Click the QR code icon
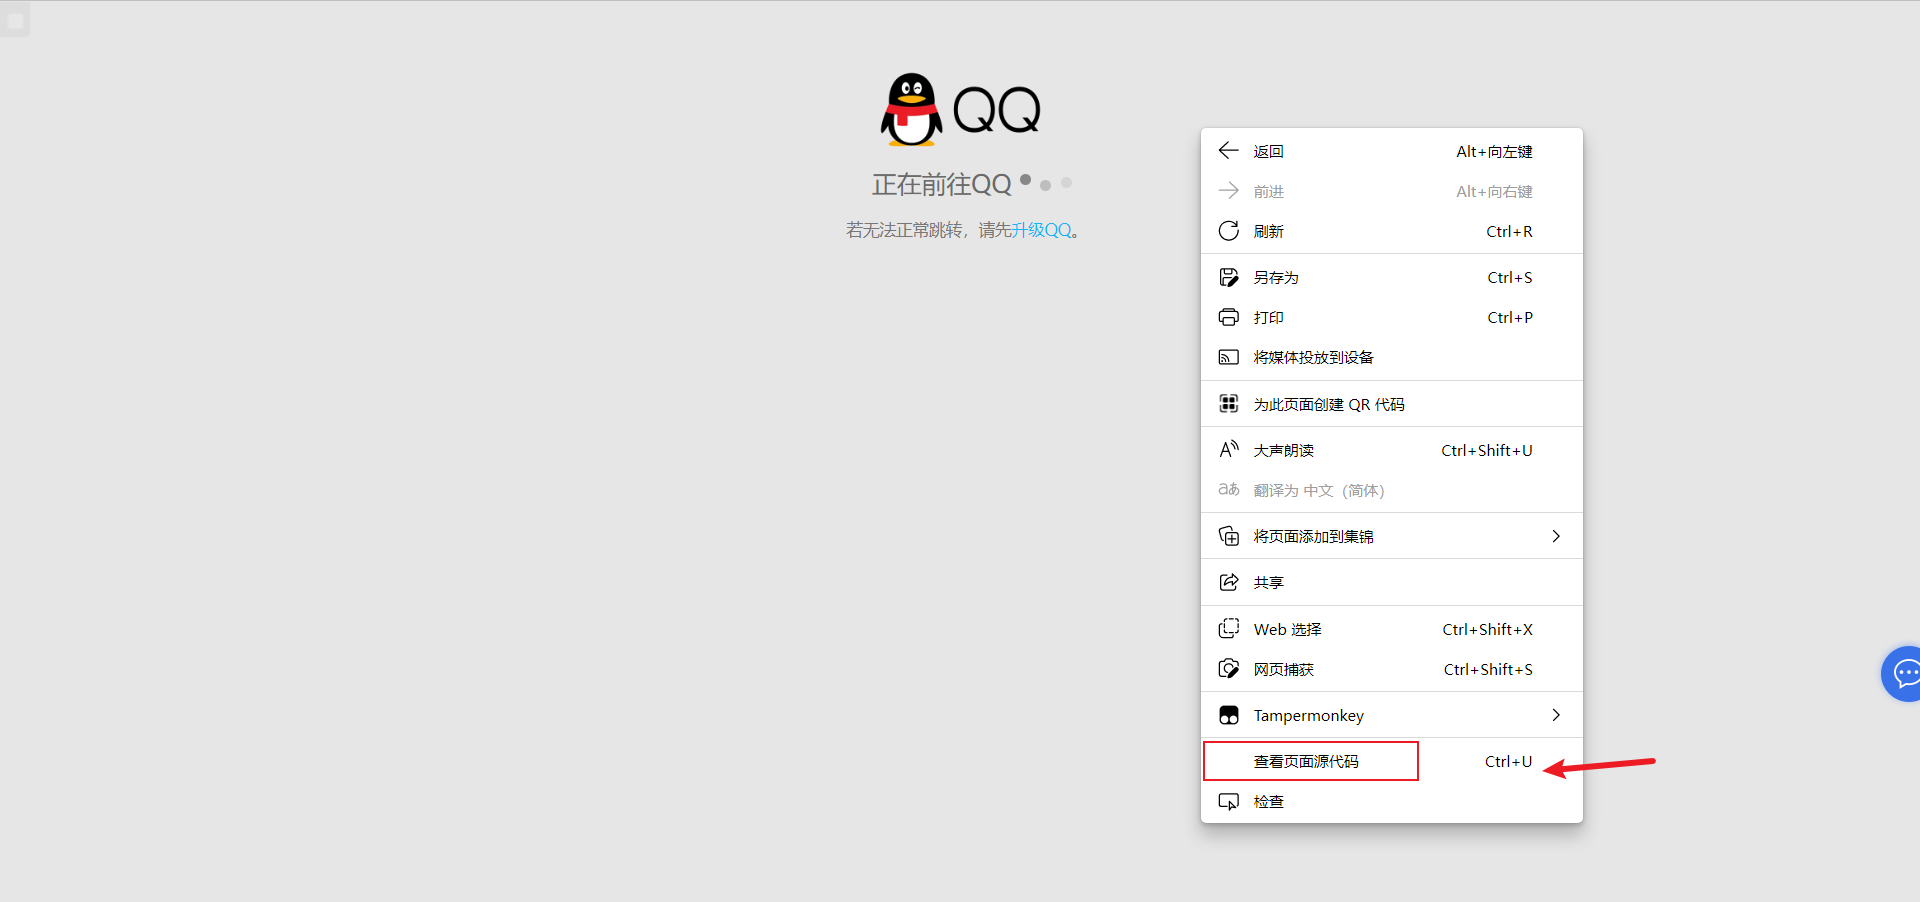Image resolution: width=1920 pixels, height=902 pixels. pos(1229,404)
